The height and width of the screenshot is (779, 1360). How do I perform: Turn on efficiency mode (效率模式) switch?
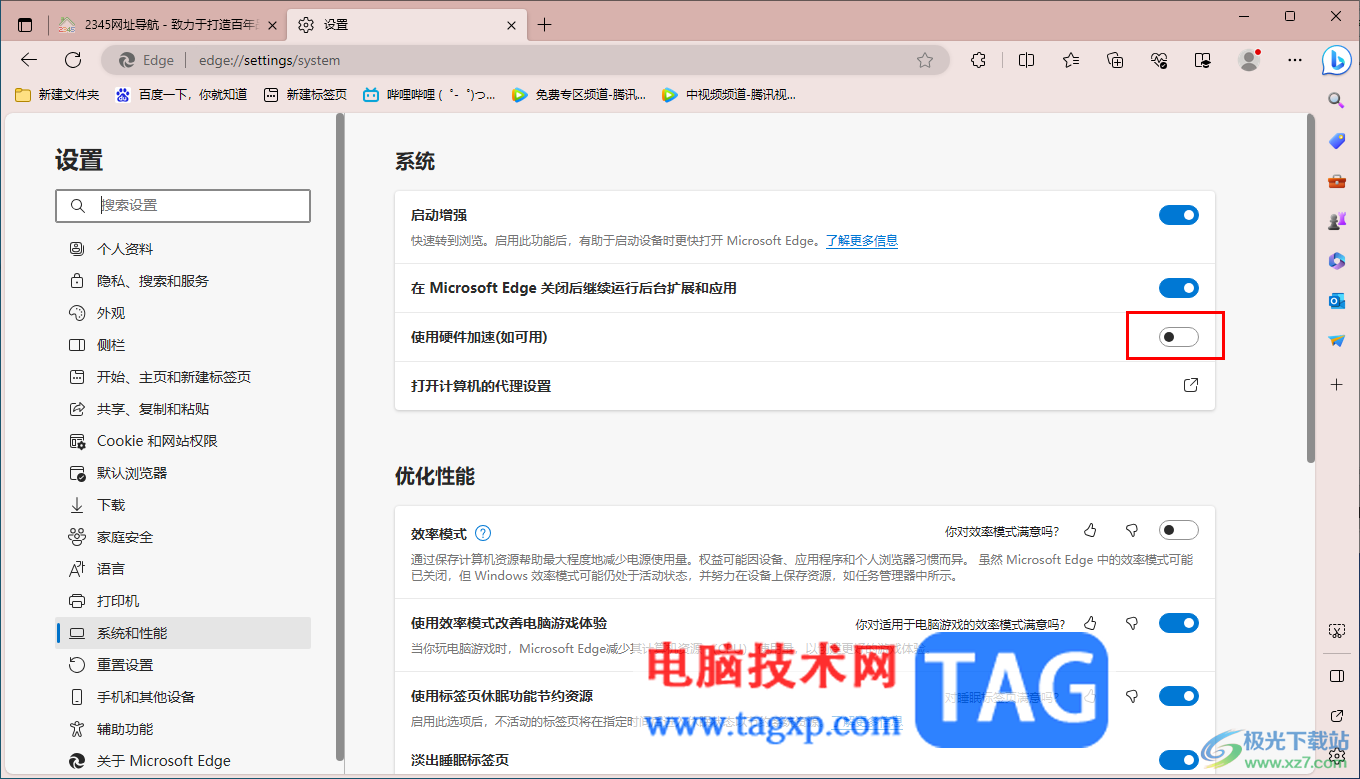point(1179,530)
